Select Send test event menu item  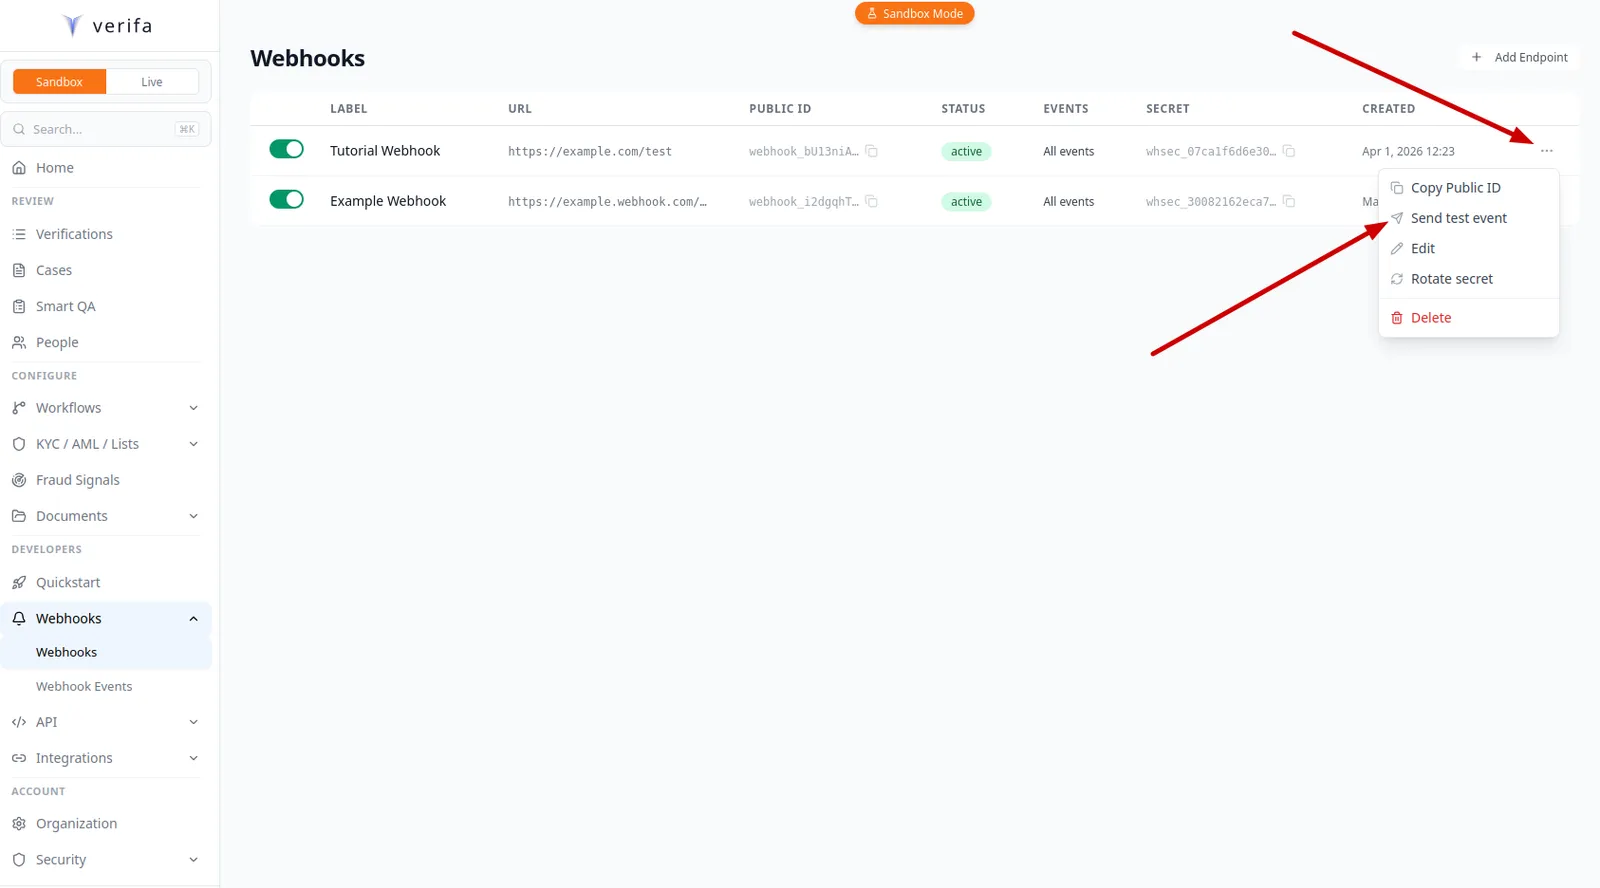tap(1468, 218)
